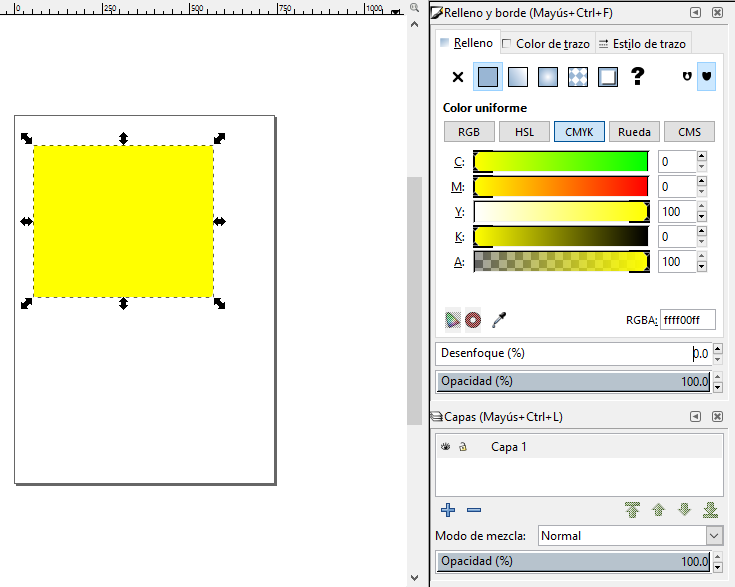Select the CMS color mode

click(x=689, y=132)
